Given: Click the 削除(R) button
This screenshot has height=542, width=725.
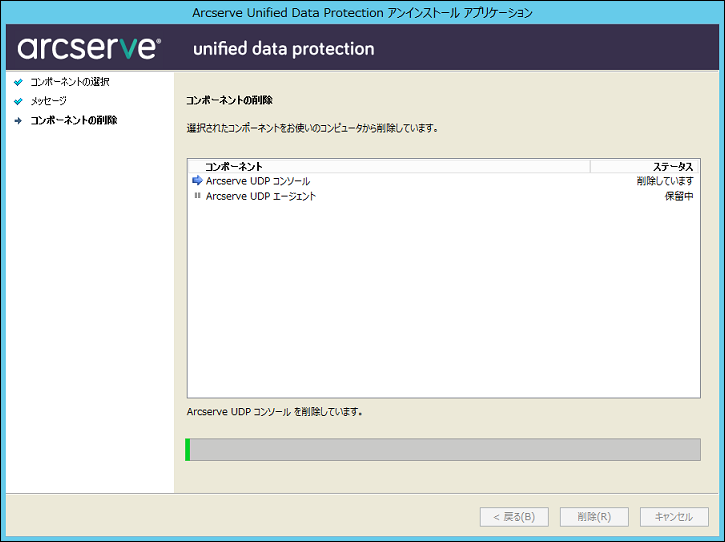Looking at the screenshot, I should pos(594,517).
